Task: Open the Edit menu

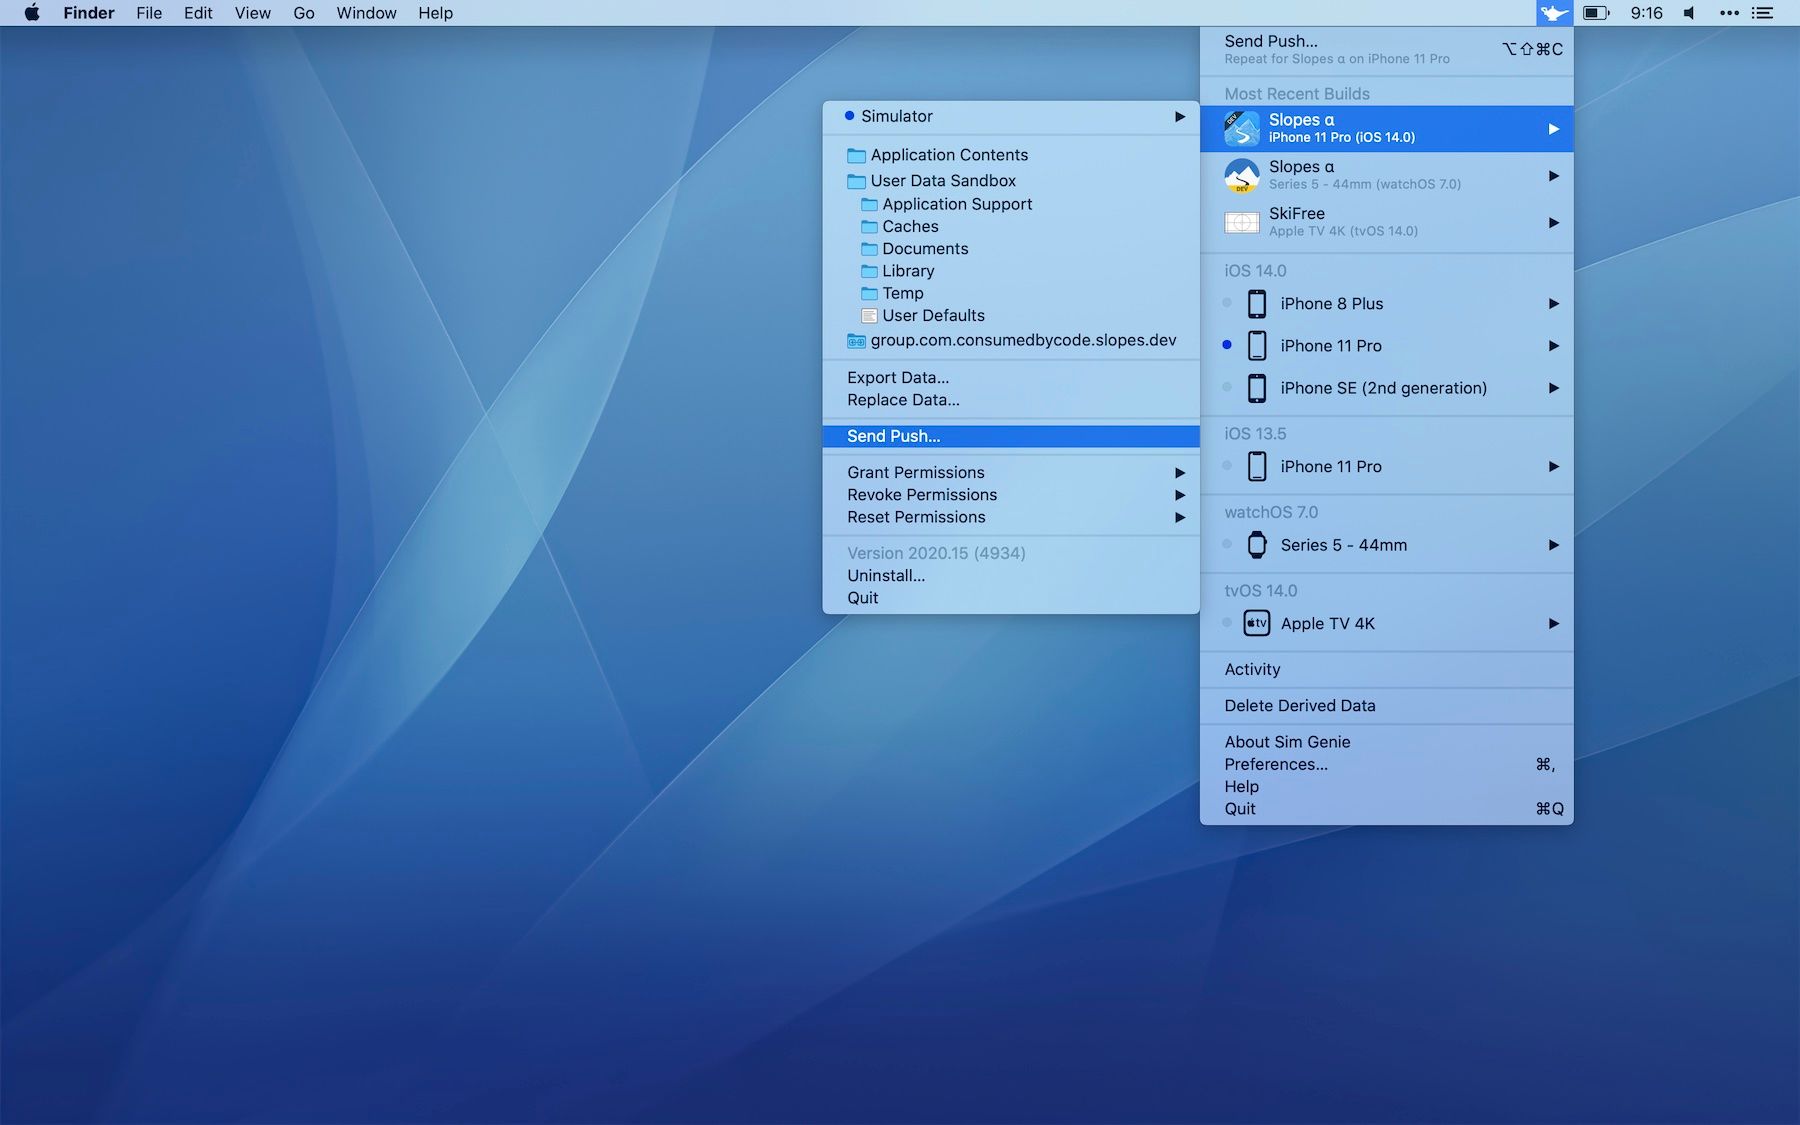Action: coord(198,13)
